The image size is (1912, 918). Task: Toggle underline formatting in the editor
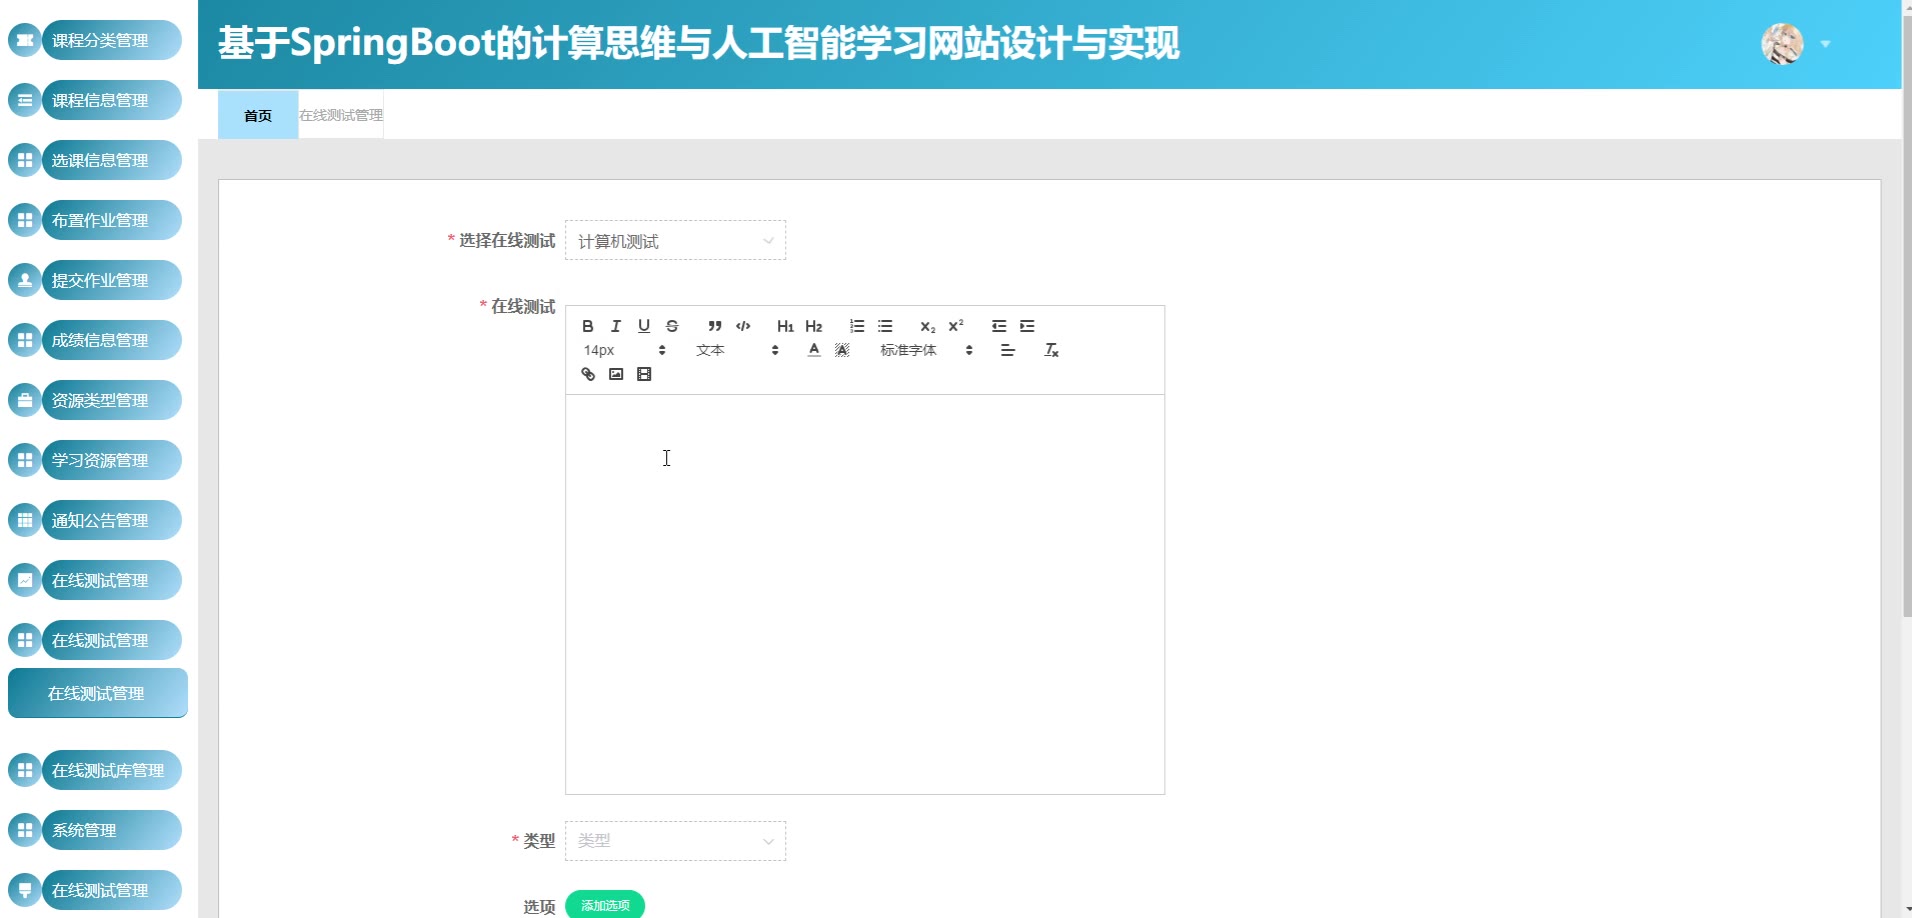(644, 326)
